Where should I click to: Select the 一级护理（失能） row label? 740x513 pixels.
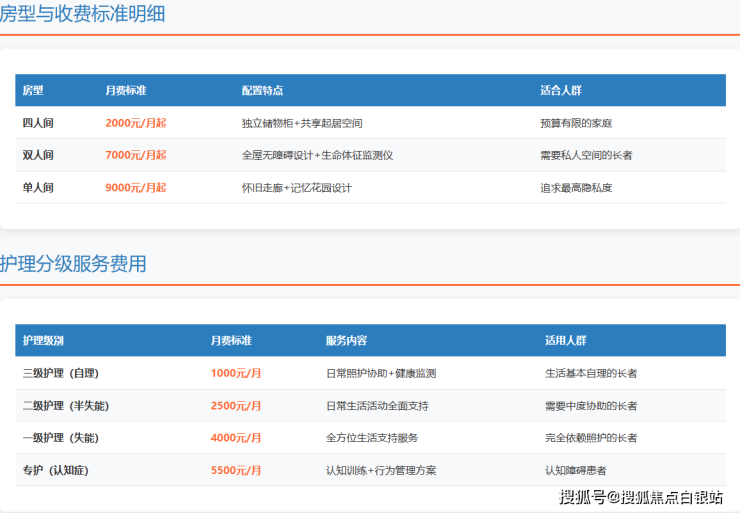(60, 438)
